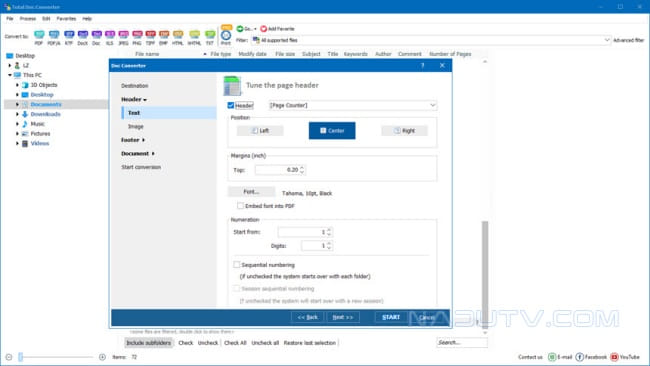Open the Page Counter header dropdown
This screenshot has height=366, width=650.
pyautogui.click(x=432, y=105)
